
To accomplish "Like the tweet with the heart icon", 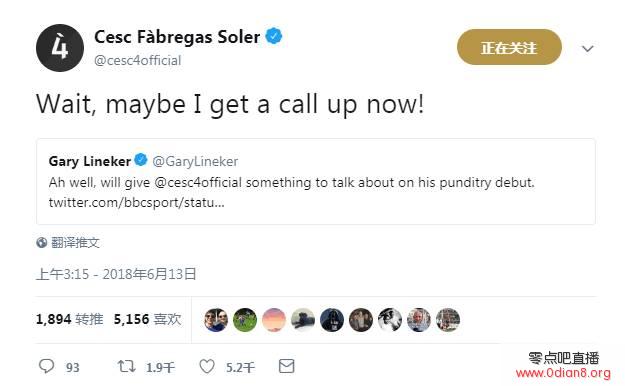I will tap(207, 366).
